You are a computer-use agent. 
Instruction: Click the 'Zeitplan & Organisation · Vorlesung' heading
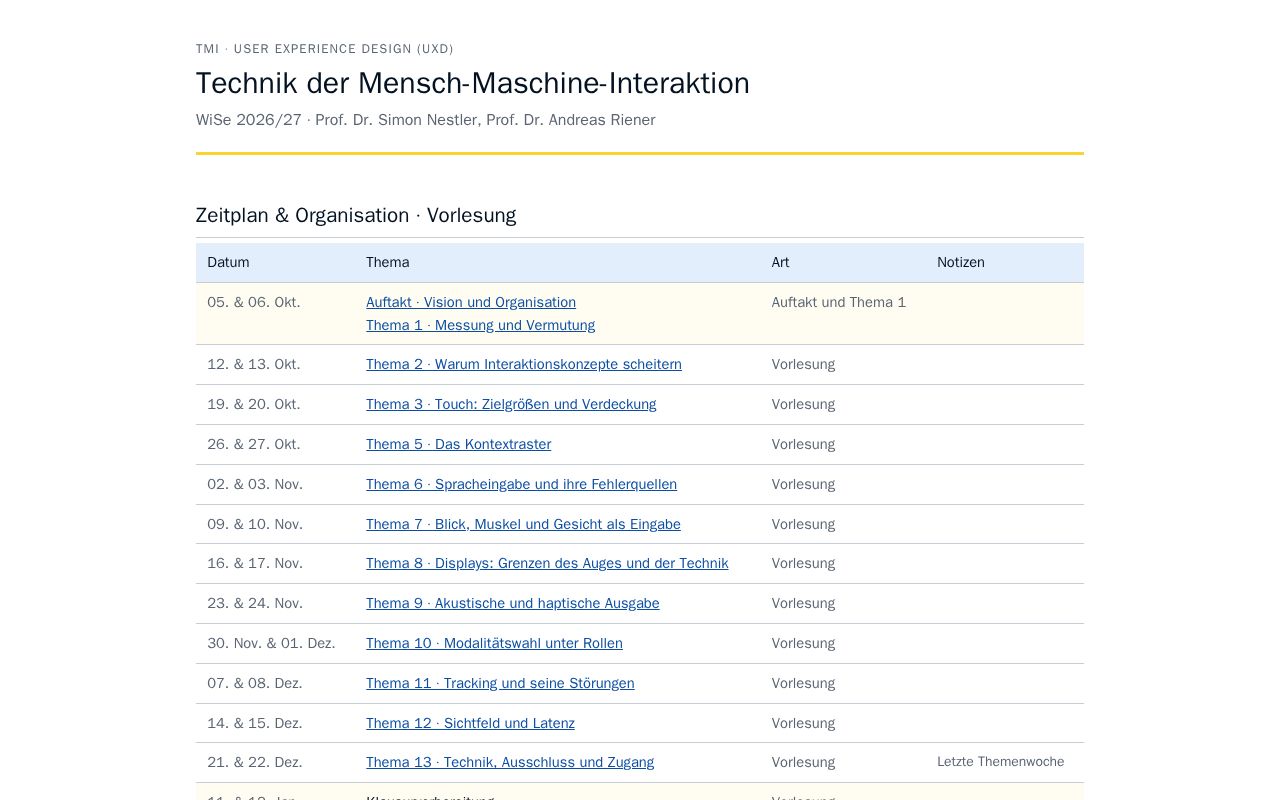(x=356, y=215)
